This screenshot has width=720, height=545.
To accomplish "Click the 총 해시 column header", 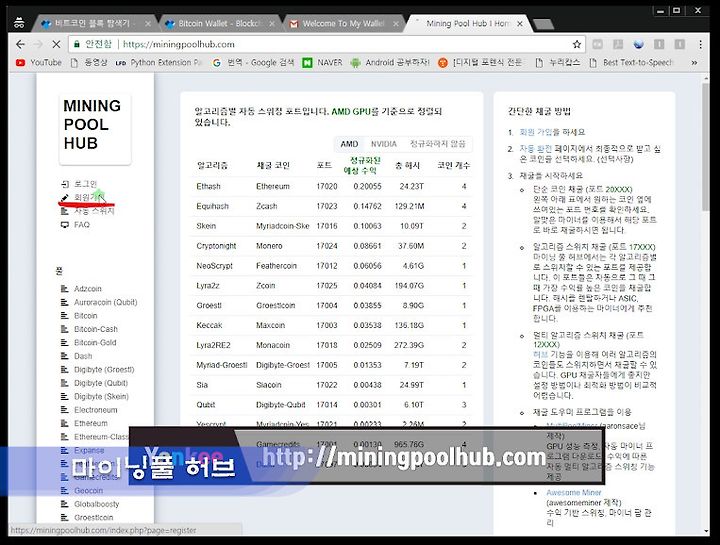I will [407, 165].
